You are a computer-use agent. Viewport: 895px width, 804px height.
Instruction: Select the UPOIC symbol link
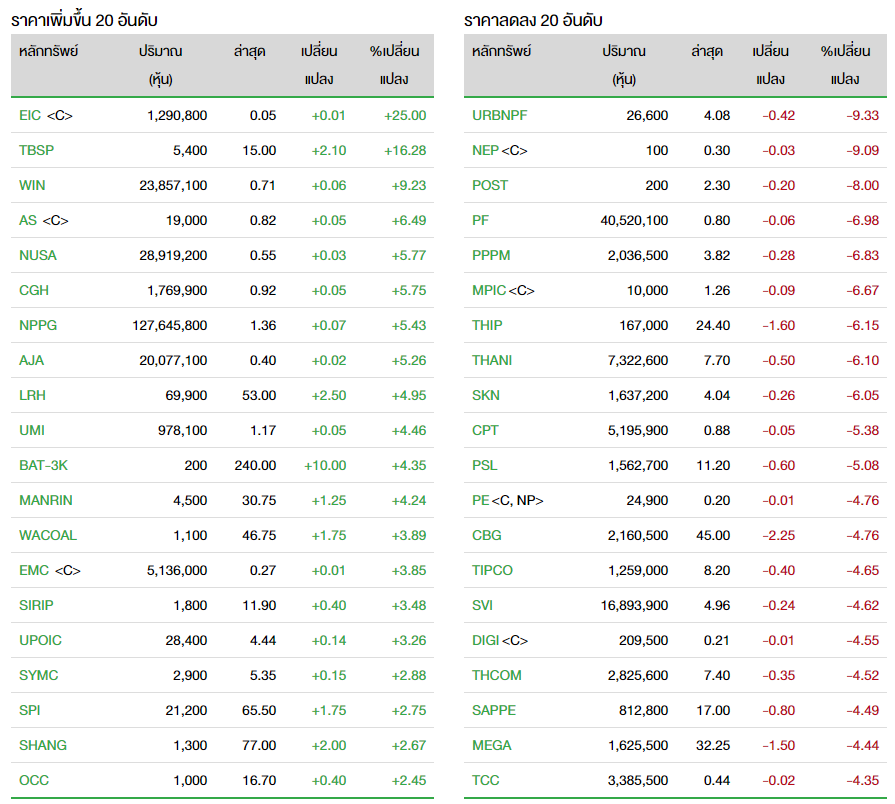[x=40, y=641]
